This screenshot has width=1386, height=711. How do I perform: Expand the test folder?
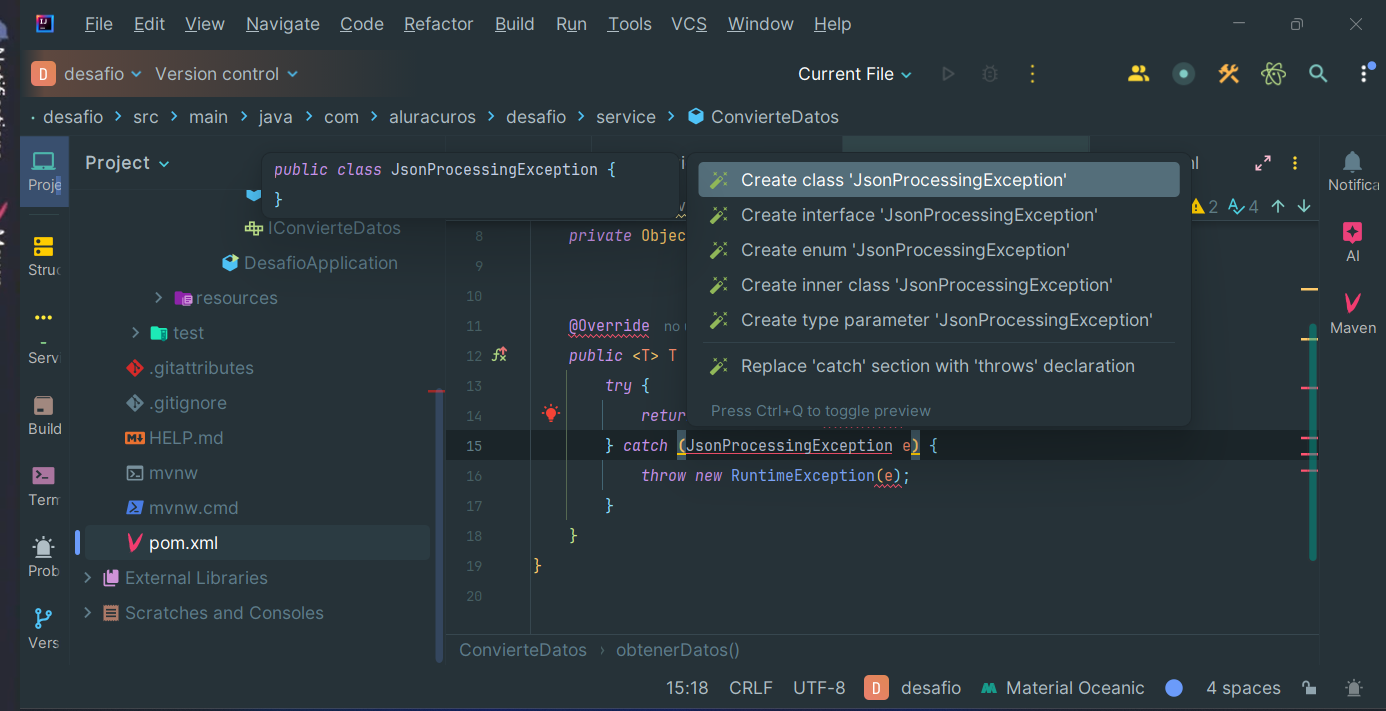(x=136, y=333)
